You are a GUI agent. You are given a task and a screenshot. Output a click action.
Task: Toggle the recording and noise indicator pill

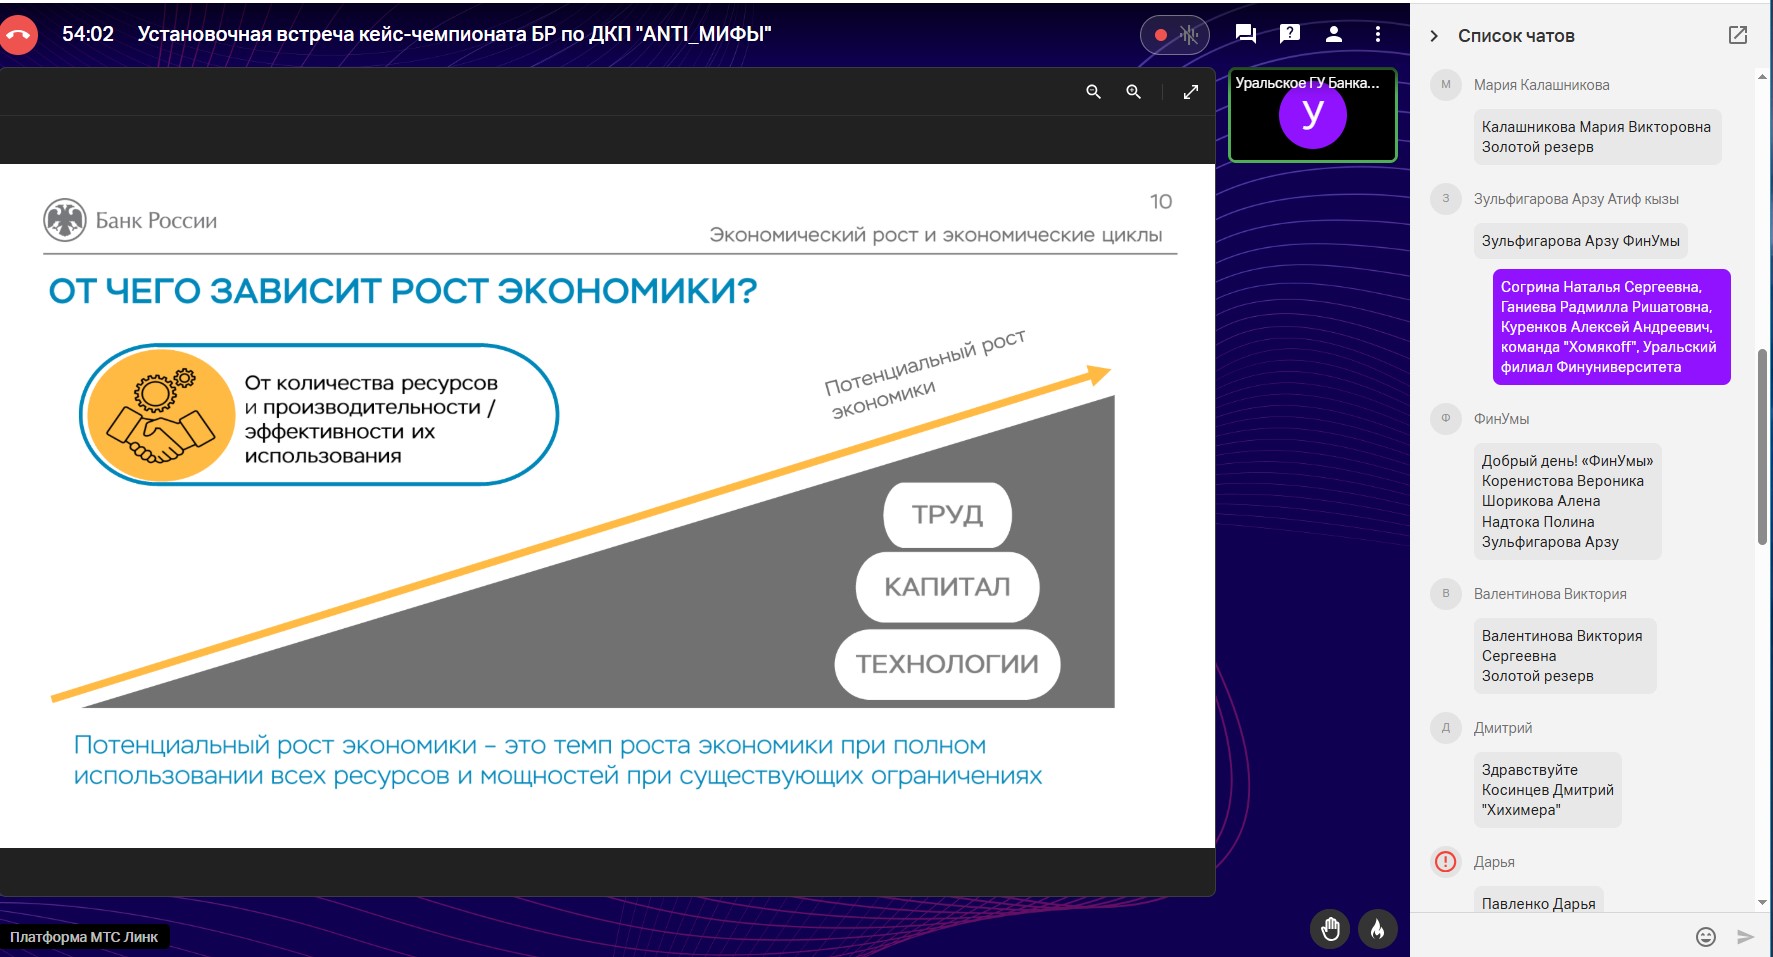(1174, 35)
